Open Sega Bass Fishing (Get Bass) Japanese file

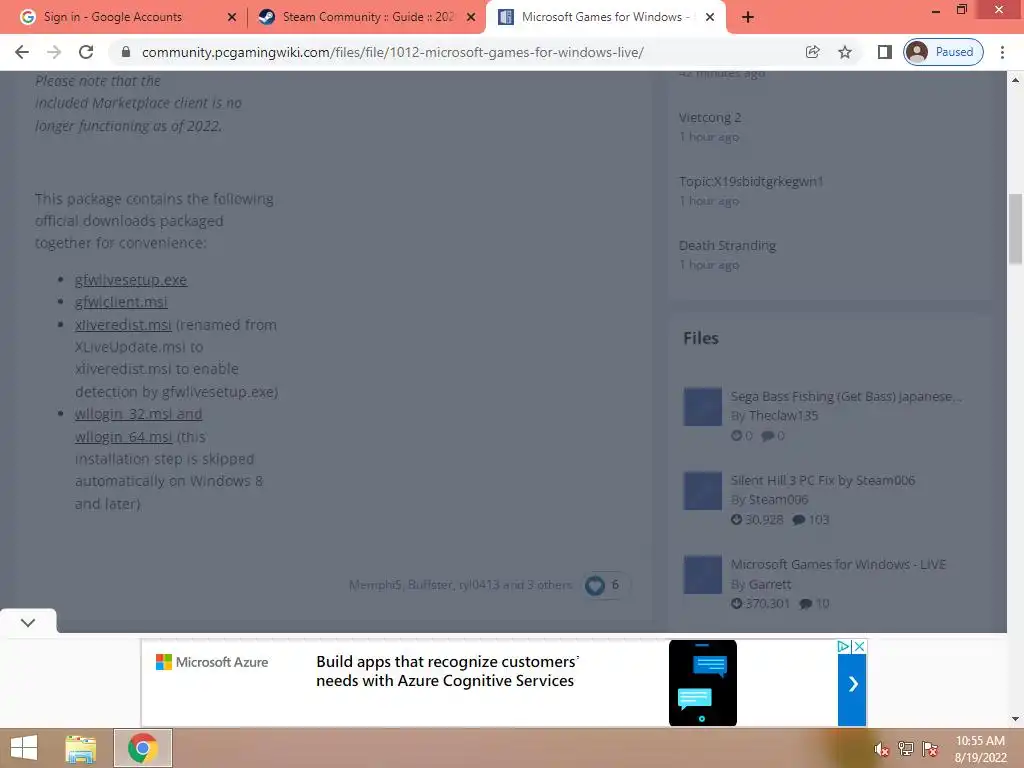(846, 396)
